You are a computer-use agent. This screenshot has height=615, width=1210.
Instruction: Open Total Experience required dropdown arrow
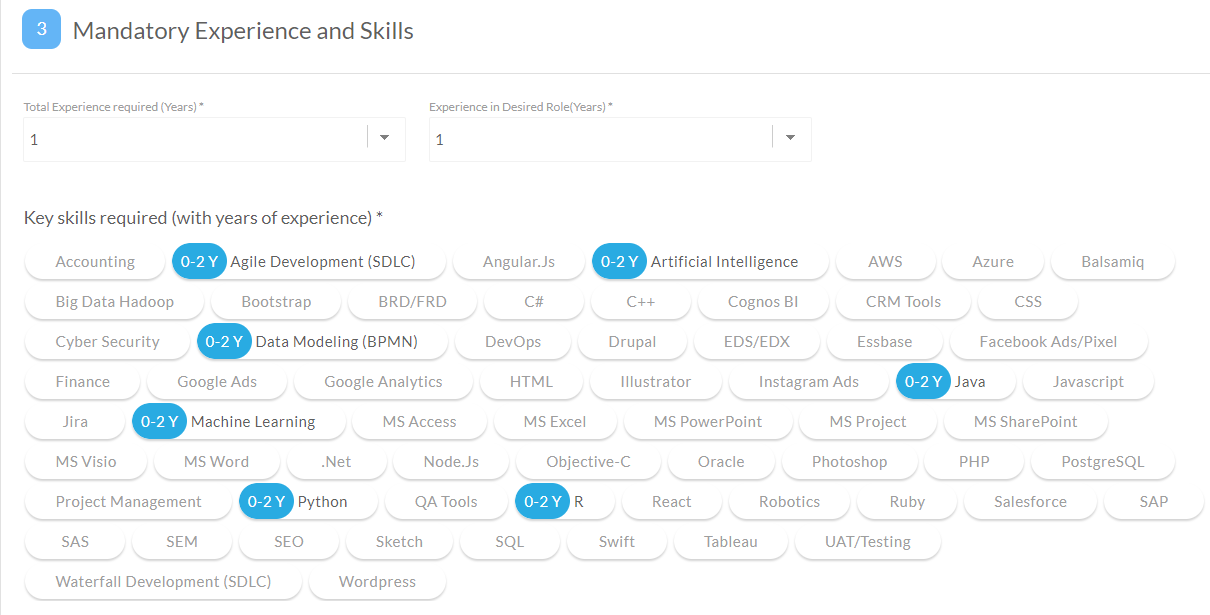click(x=385, y=138)
